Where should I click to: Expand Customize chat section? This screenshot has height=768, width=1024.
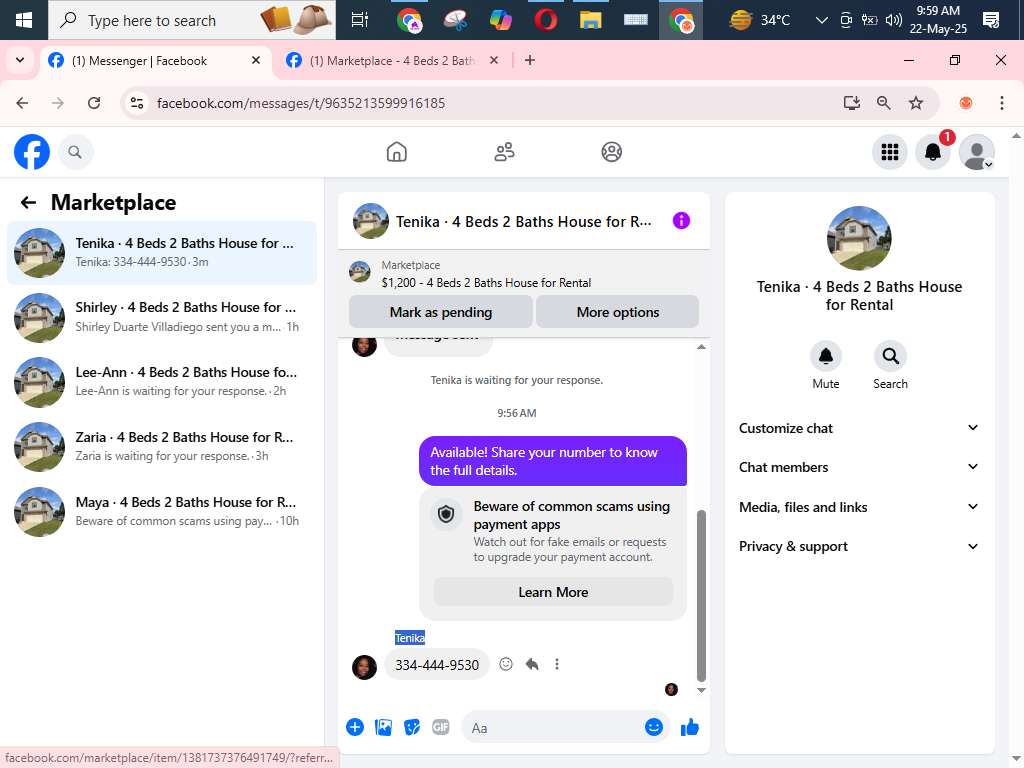point(858,428)
